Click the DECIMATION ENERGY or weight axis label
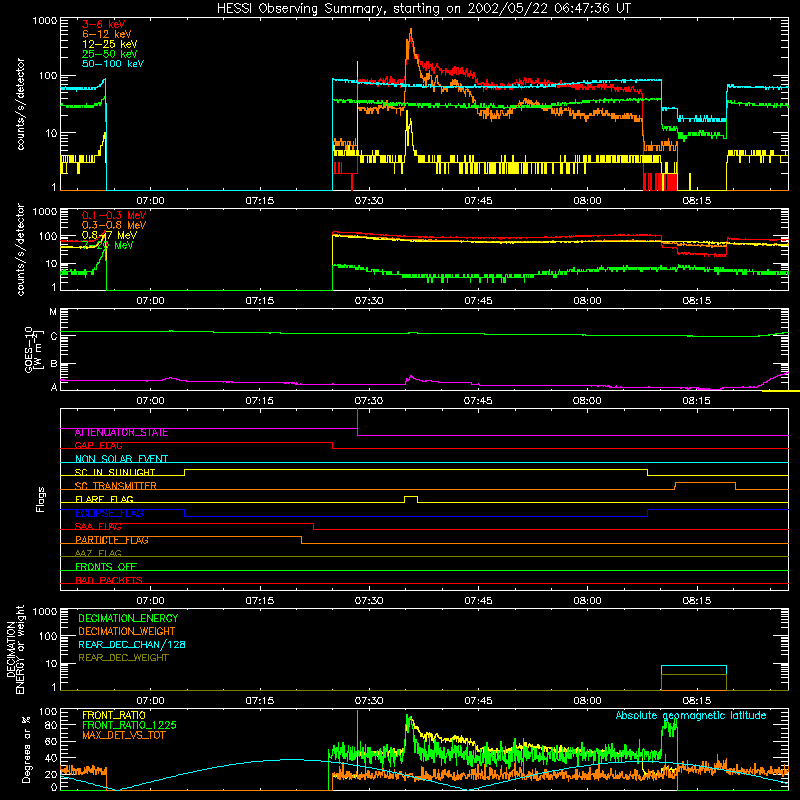 pyautogui.click(x=15, y=649)
